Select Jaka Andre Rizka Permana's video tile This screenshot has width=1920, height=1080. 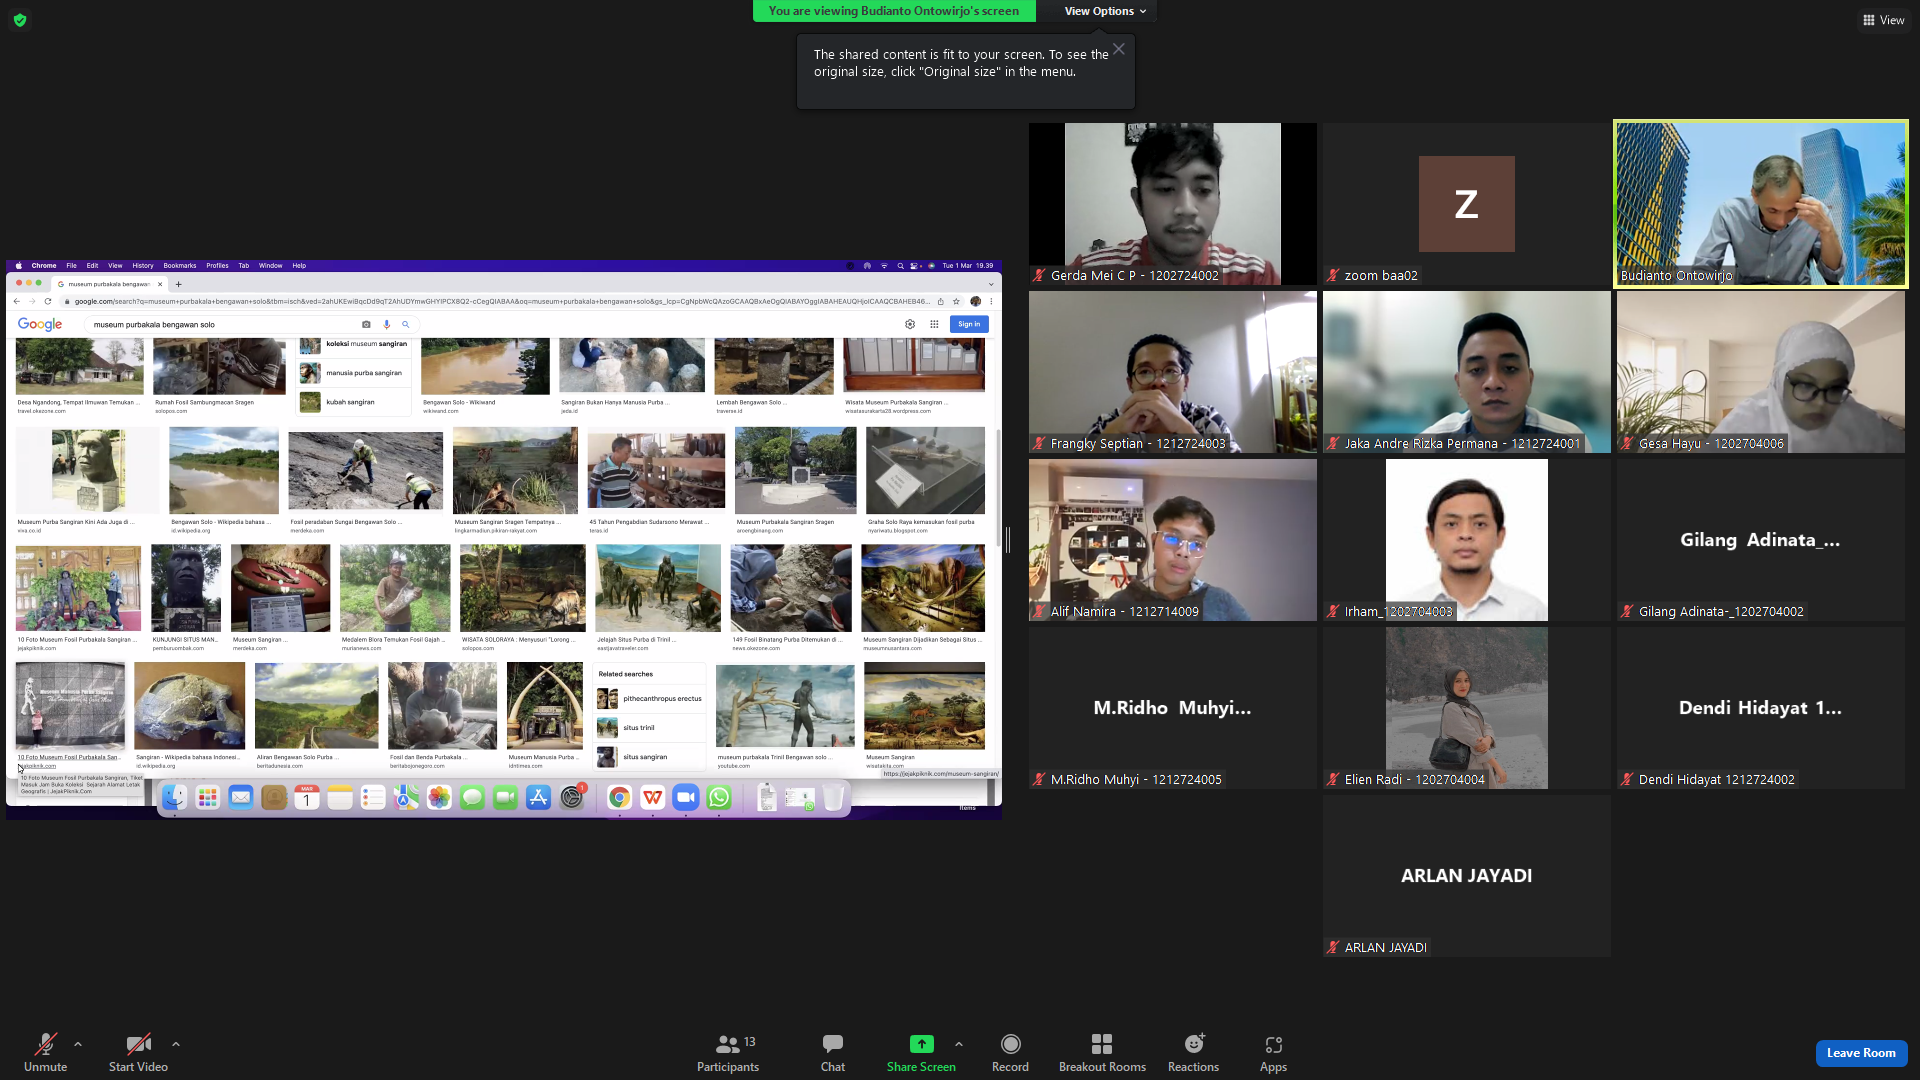[x=1467, y=372]
